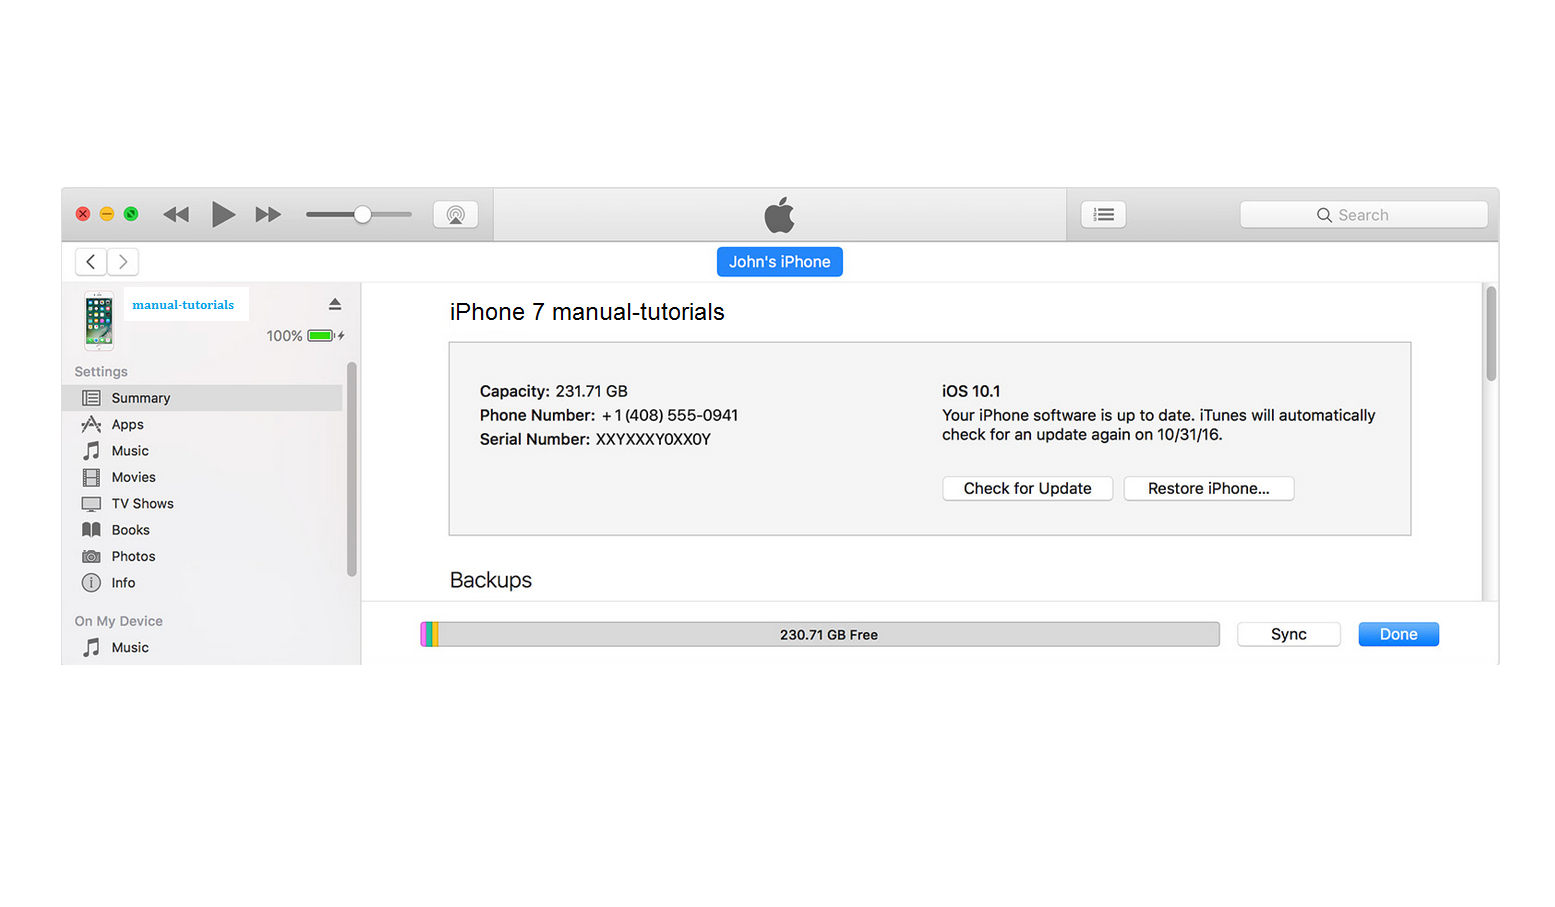Click the Check for Update button
This screenshot has width=1555, height=907.
click(1027, 488)
